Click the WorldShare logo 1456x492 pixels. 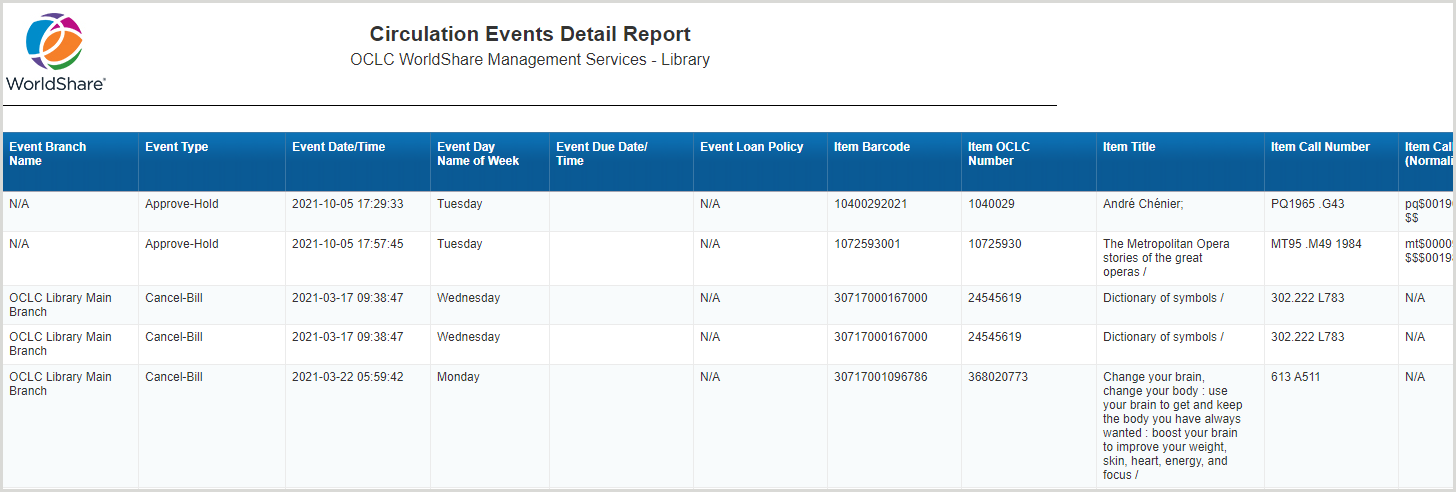pos(55,53)
